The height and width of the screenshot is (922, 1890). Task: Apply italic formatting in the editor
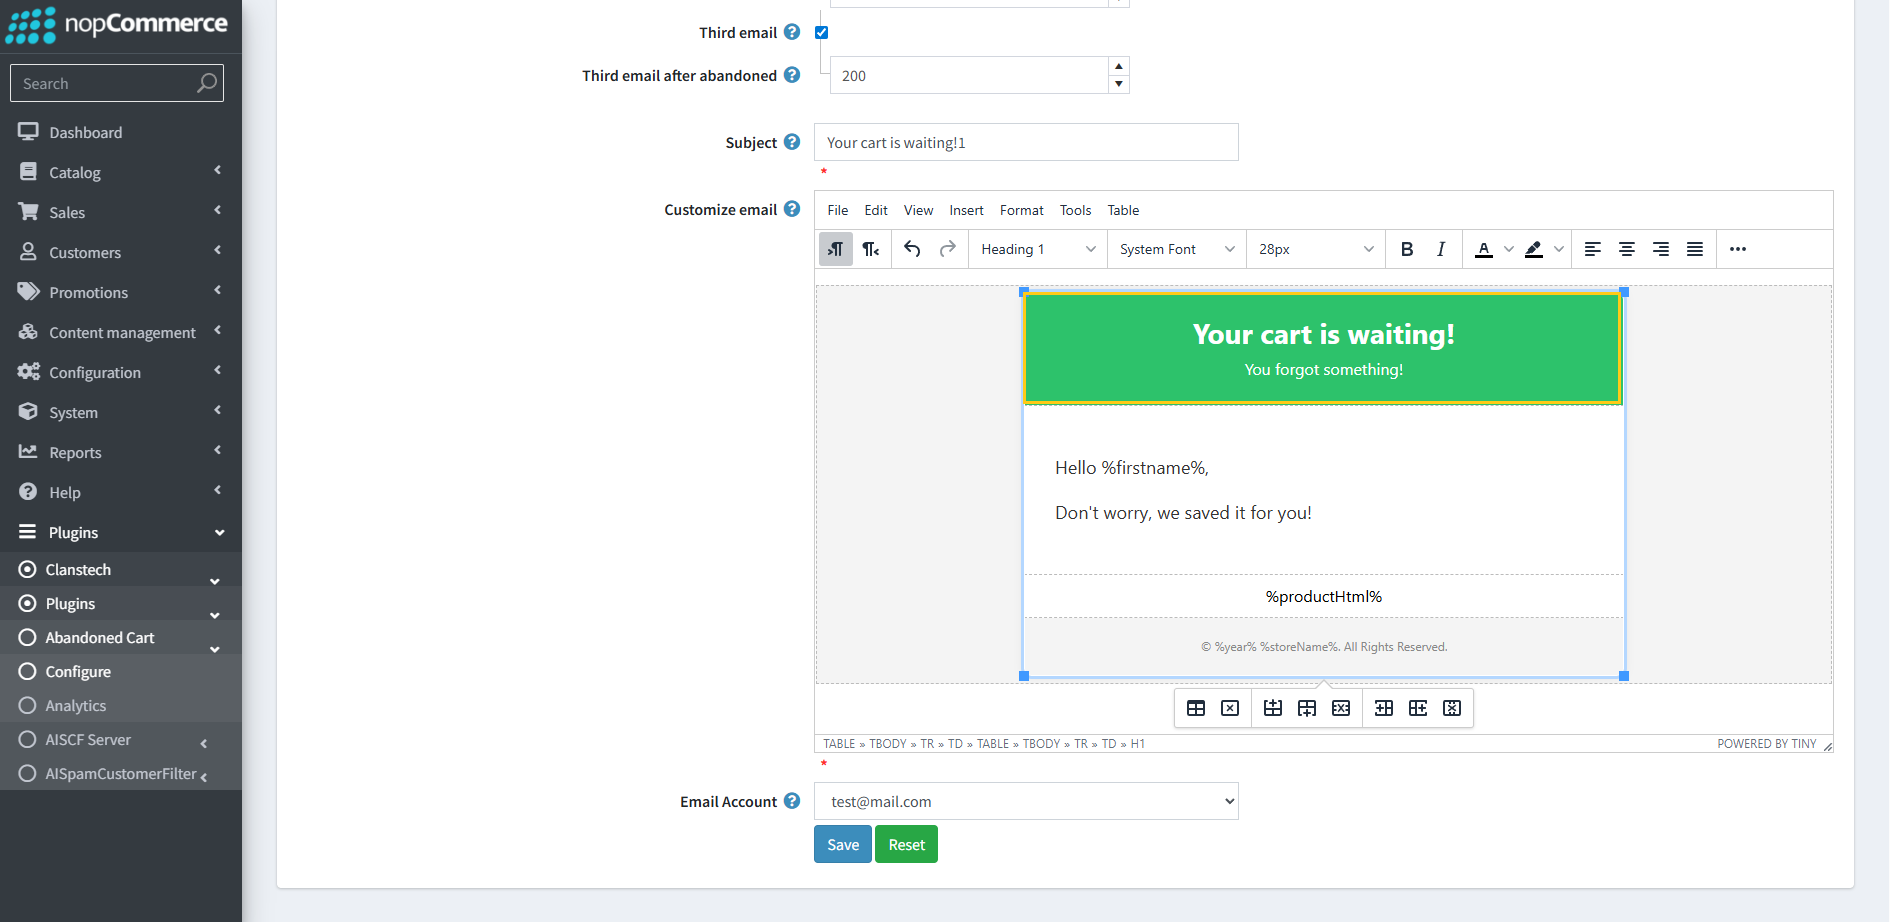click(1440, 249)
